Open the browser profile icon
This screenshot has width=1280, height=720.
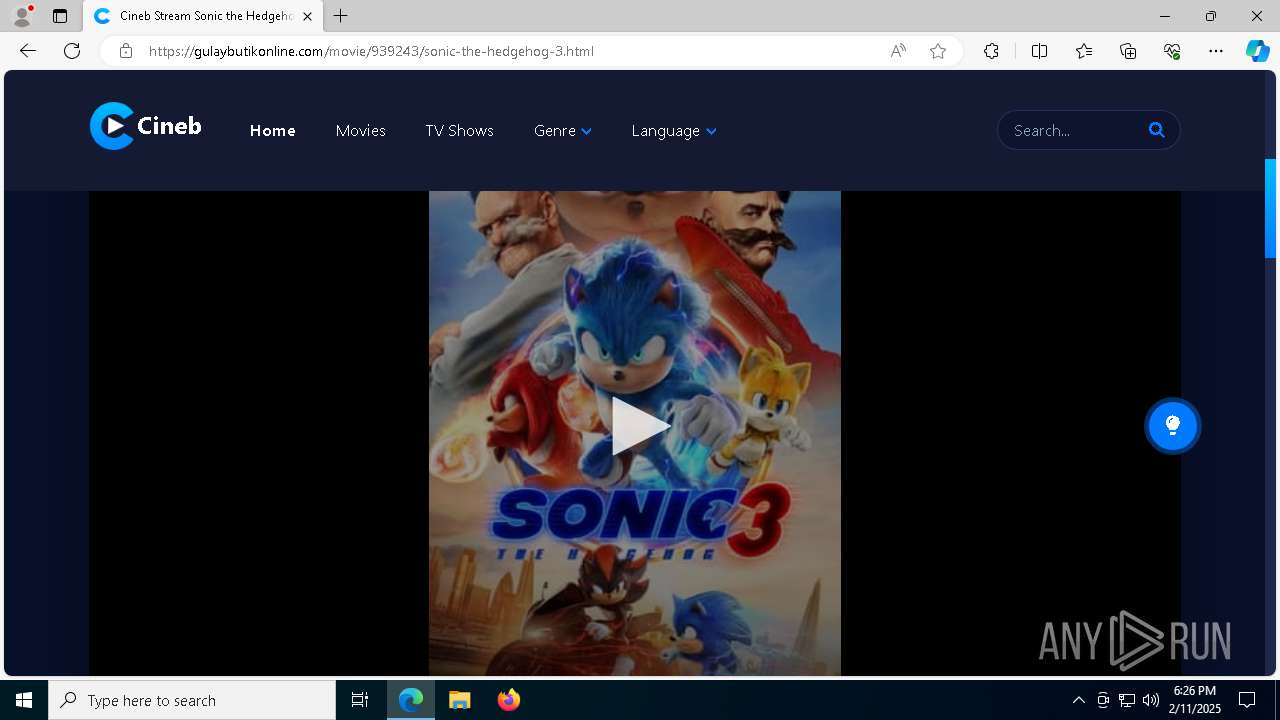22,16
